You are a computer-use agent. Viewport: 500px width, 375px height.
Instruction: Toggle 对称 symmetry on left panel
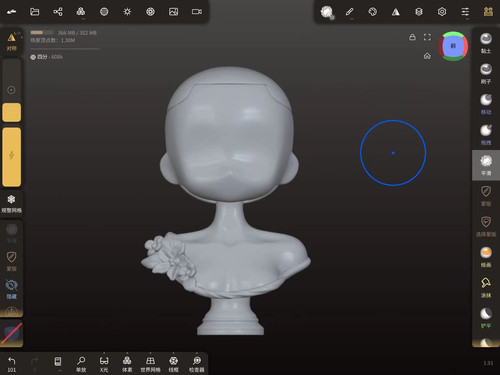click(x=12, y=42)
